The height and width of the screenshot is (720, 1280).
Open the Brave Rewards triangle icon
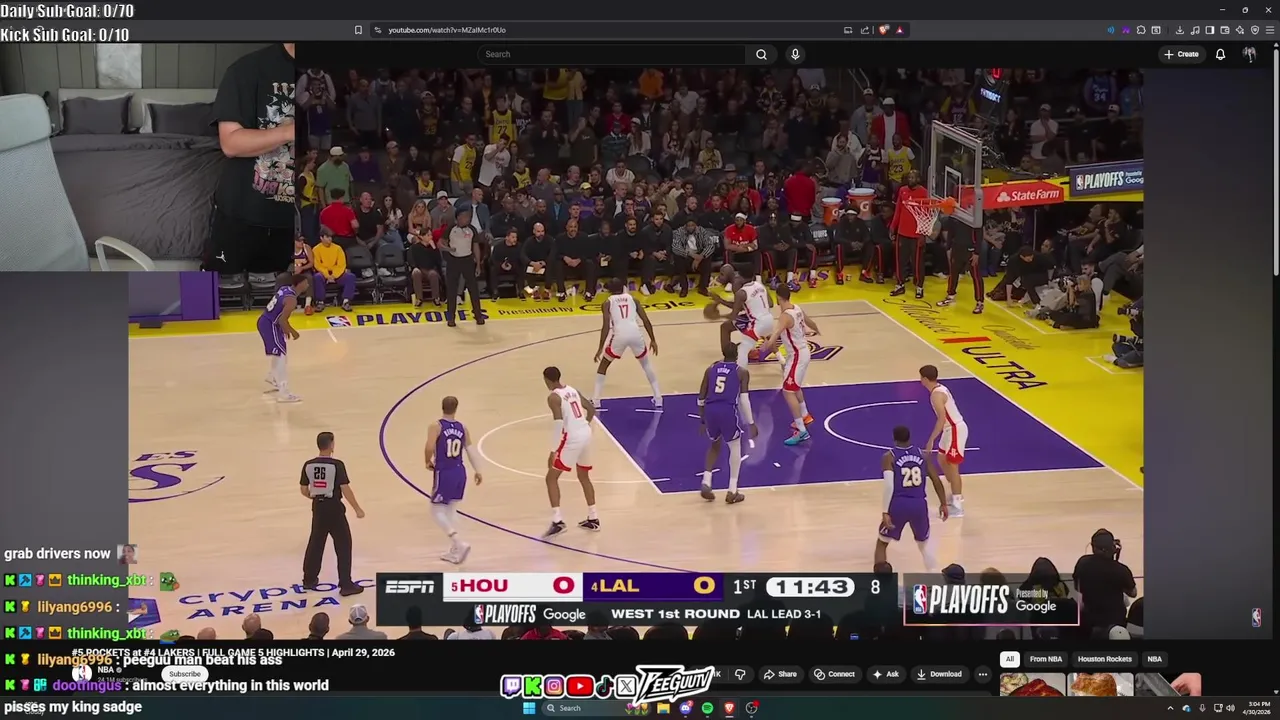[900, 30]
